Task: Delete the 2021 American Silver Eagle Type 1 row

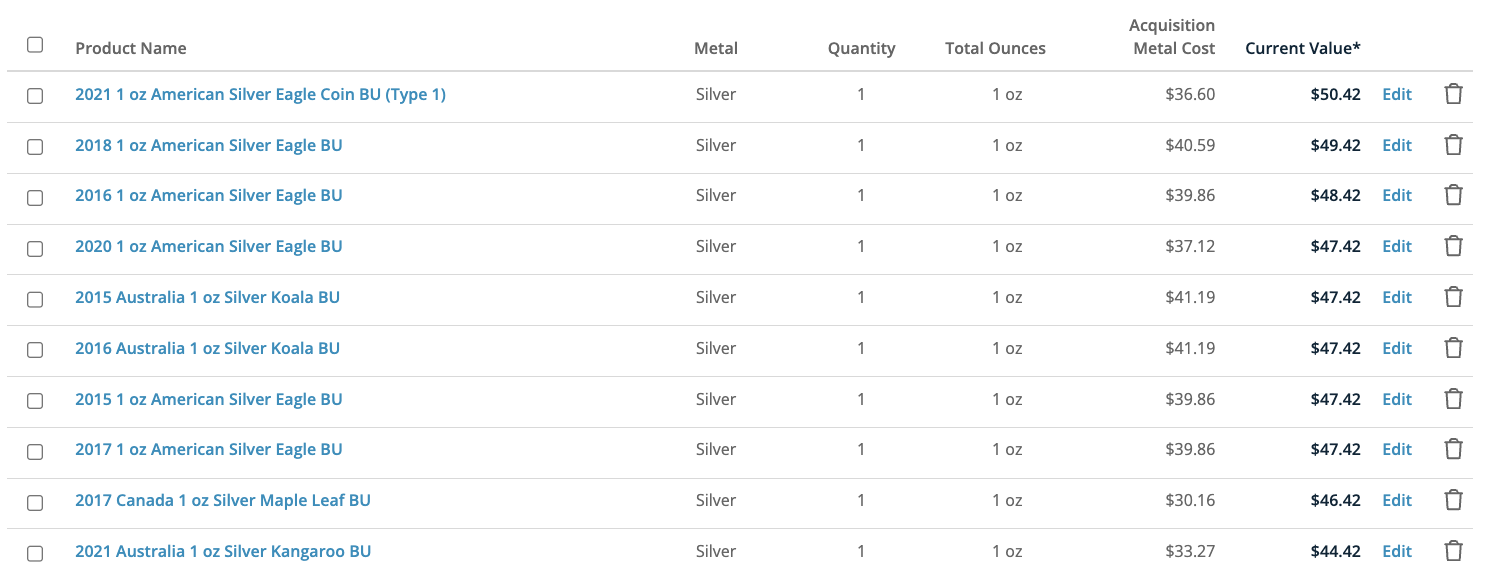Action: 1454,94
